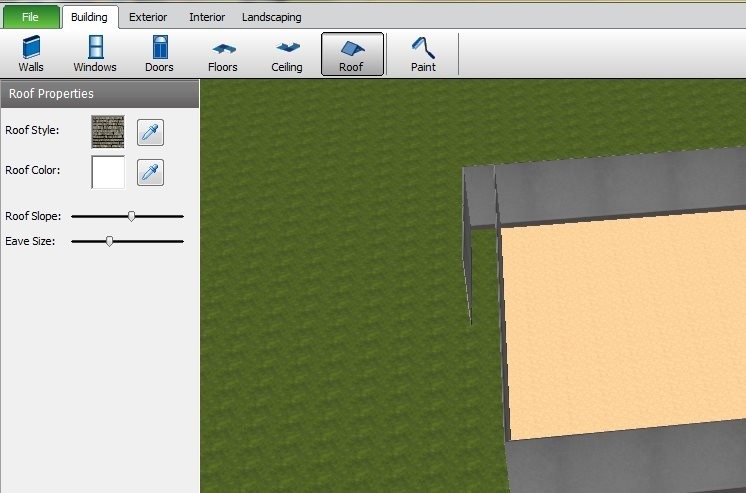Pick roof color with eyedropper
The height and width of the screenshot is (493, 746).
point(150,172)
